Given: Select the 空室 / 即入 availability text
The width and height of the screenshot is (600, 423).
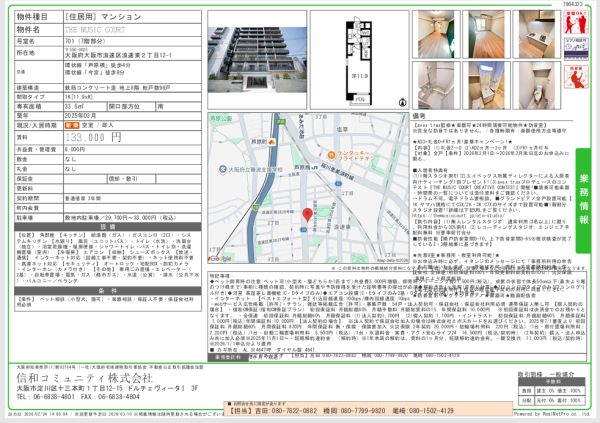Looking at the screenshot, I should click(98, 125).
